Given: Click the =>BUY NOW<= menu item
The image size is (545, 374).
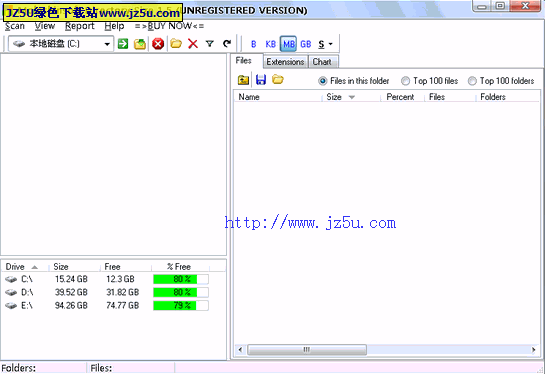Looking at the screenshot, I should (170, 26).
